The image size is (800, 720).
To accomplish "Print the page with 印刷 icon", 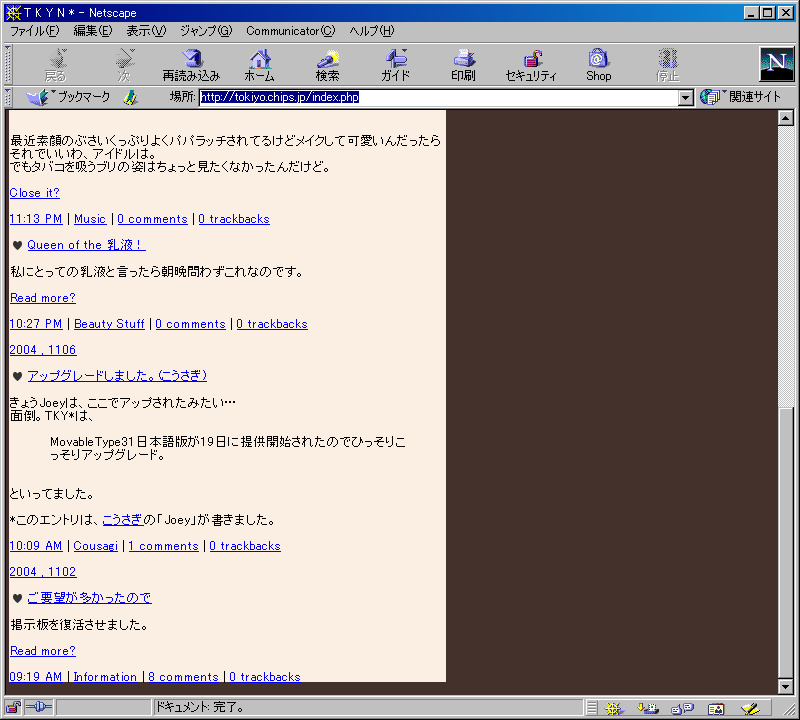I will pos(463,65).
